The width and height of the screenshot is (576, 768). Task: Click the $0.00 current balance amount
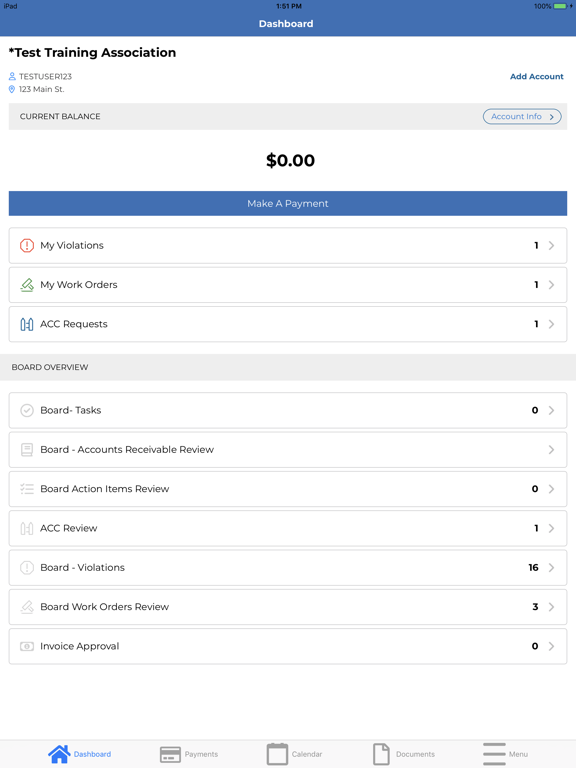click(290, 161)
